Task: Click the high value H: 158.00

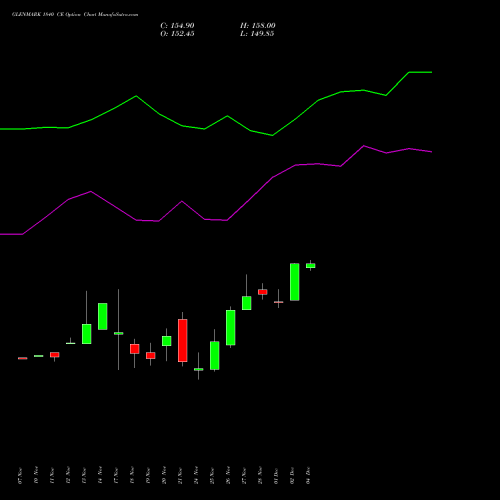Action: (258, 26)
